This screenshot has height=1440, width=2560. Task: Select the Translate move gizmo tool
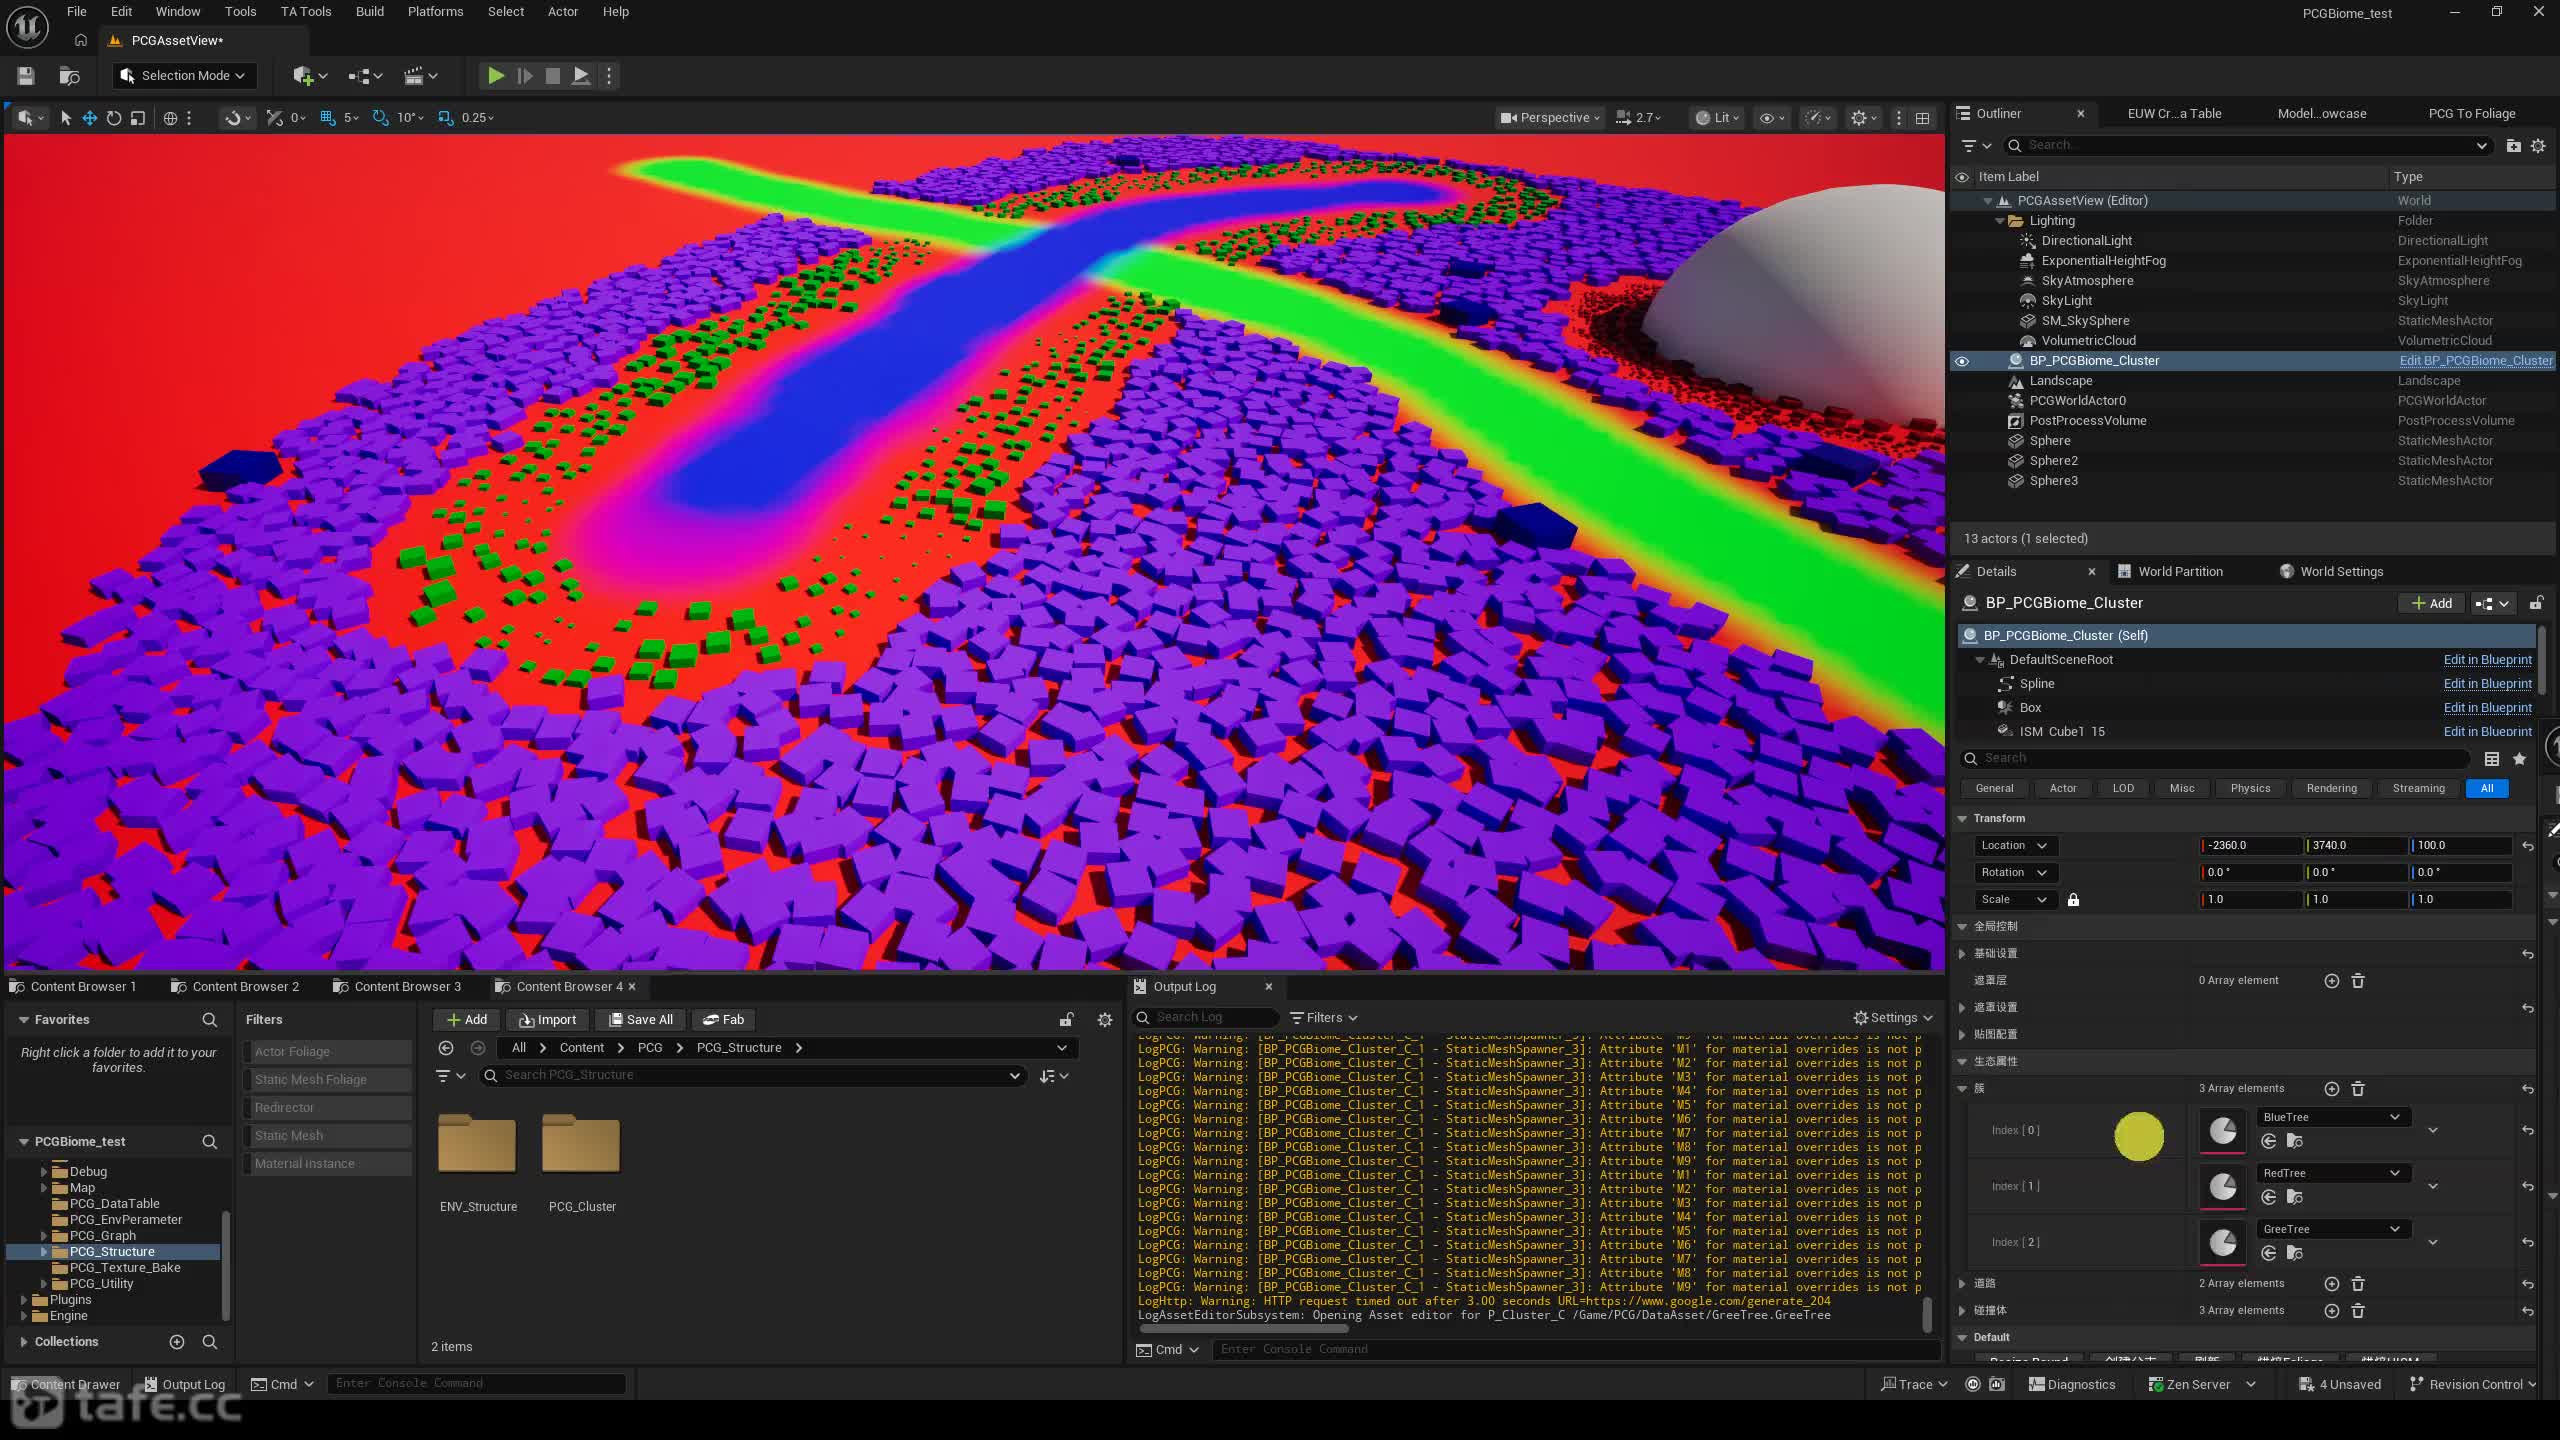(90, 118)
